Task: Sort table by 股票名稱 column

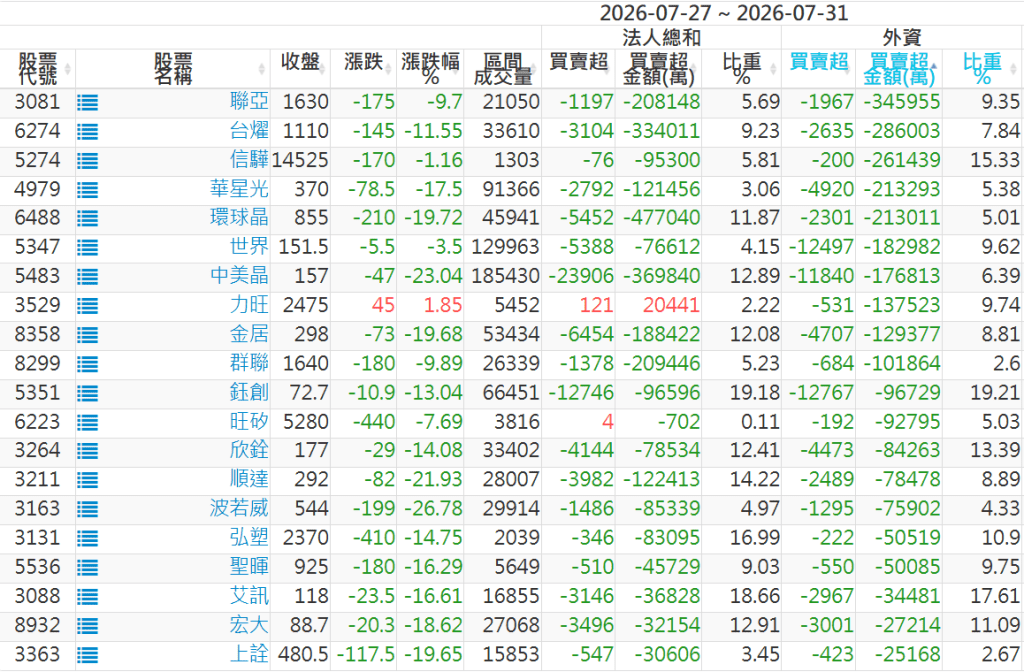Action: pos(173,69)
